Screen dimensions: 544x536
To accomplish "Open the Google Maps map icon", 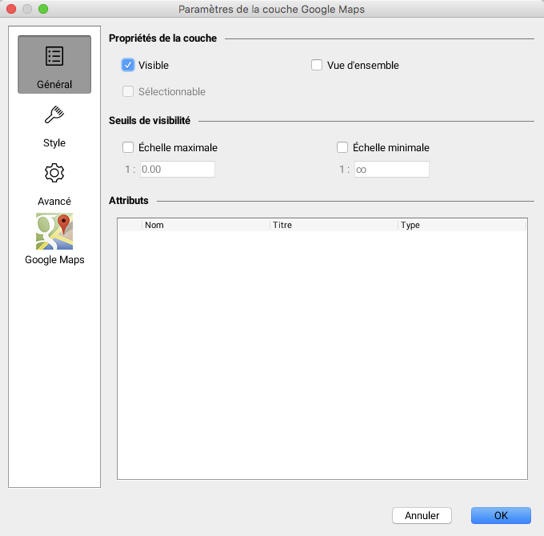I will [x=54, y=231].
